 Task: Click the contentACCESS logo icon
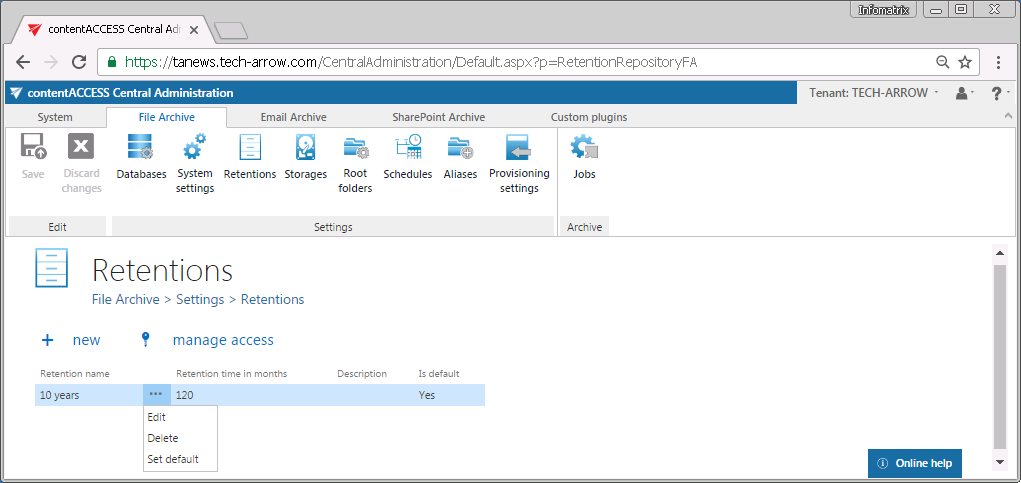(x=16, y=93)
